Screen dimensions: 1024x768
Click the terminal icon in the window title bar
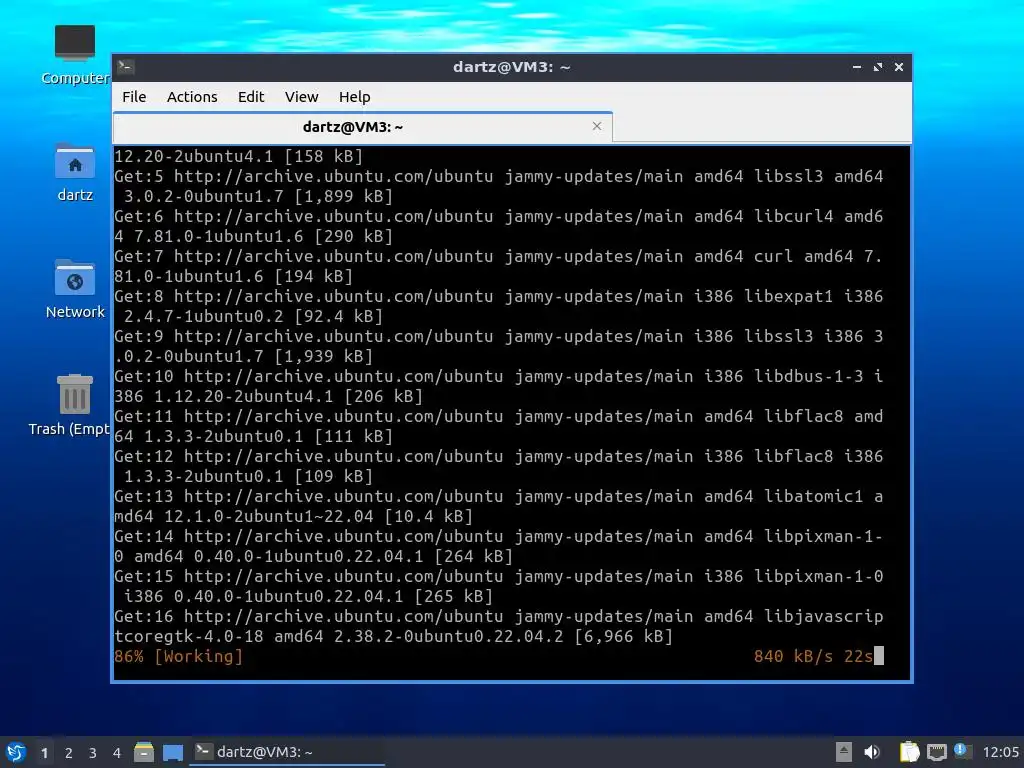[x=126, y=66]
